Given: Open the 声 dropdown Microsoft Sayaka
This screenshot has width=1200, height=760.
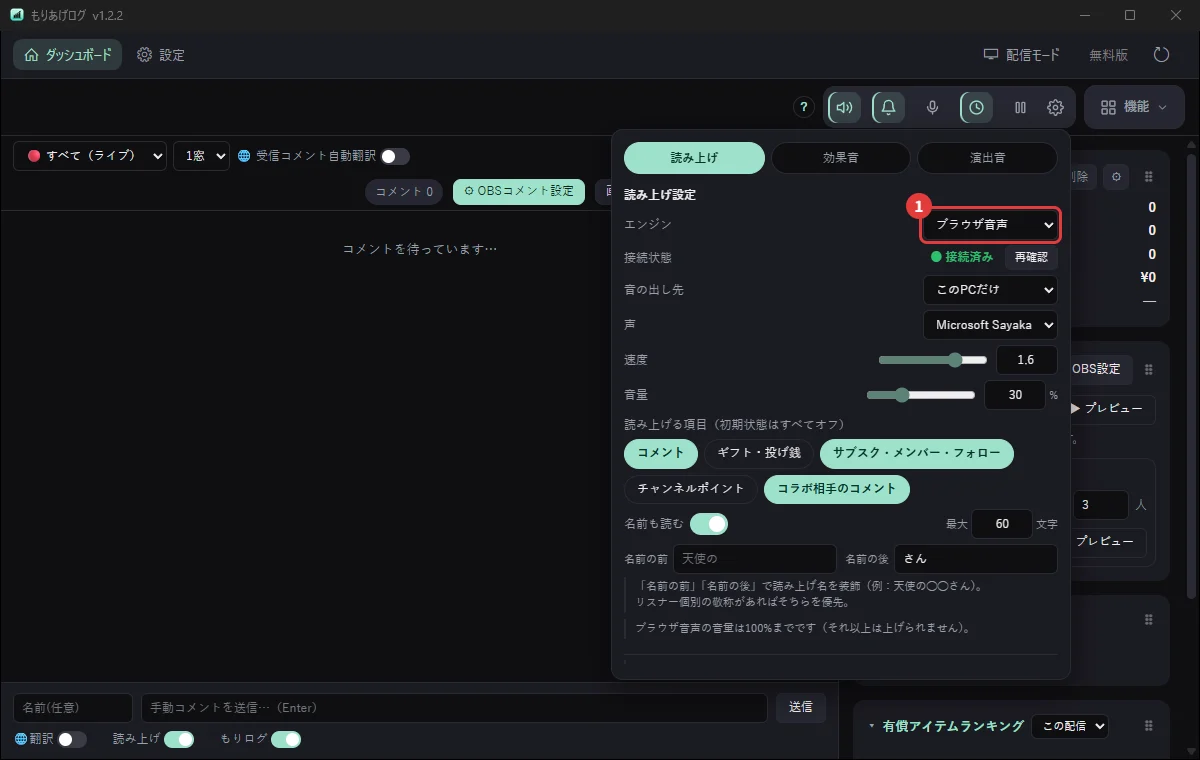Looking at the screenshot, I should pyautogui.click(x=990, y=325).
